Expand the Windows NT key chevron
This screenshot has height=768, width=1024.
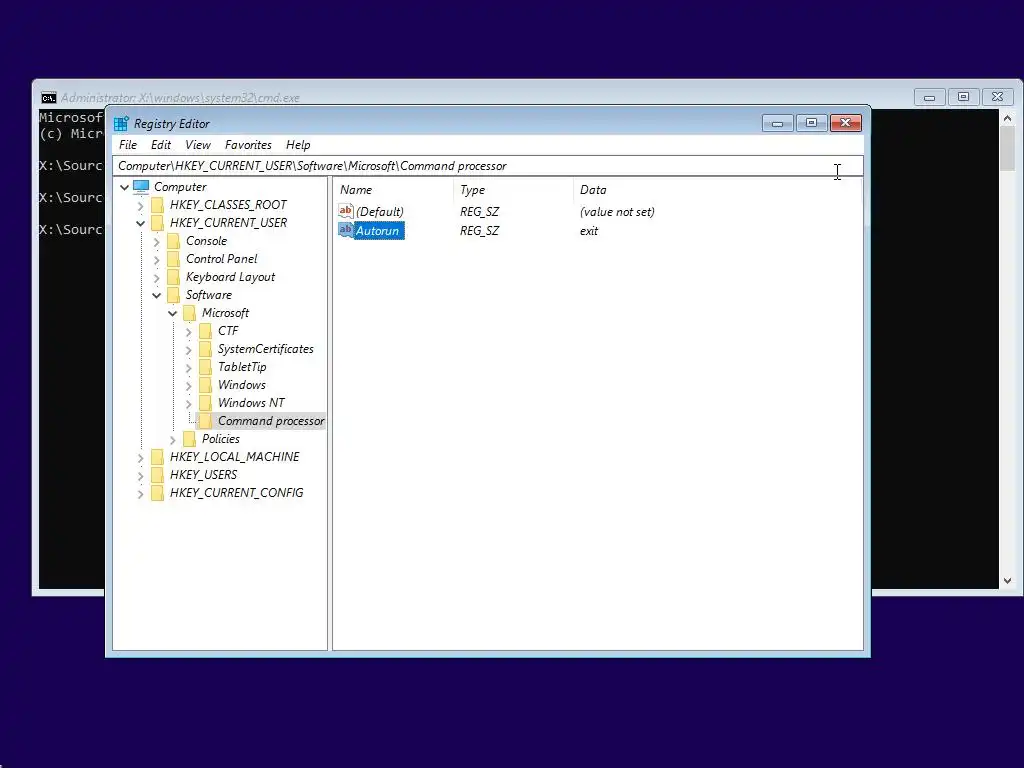[x=189, y=404]
